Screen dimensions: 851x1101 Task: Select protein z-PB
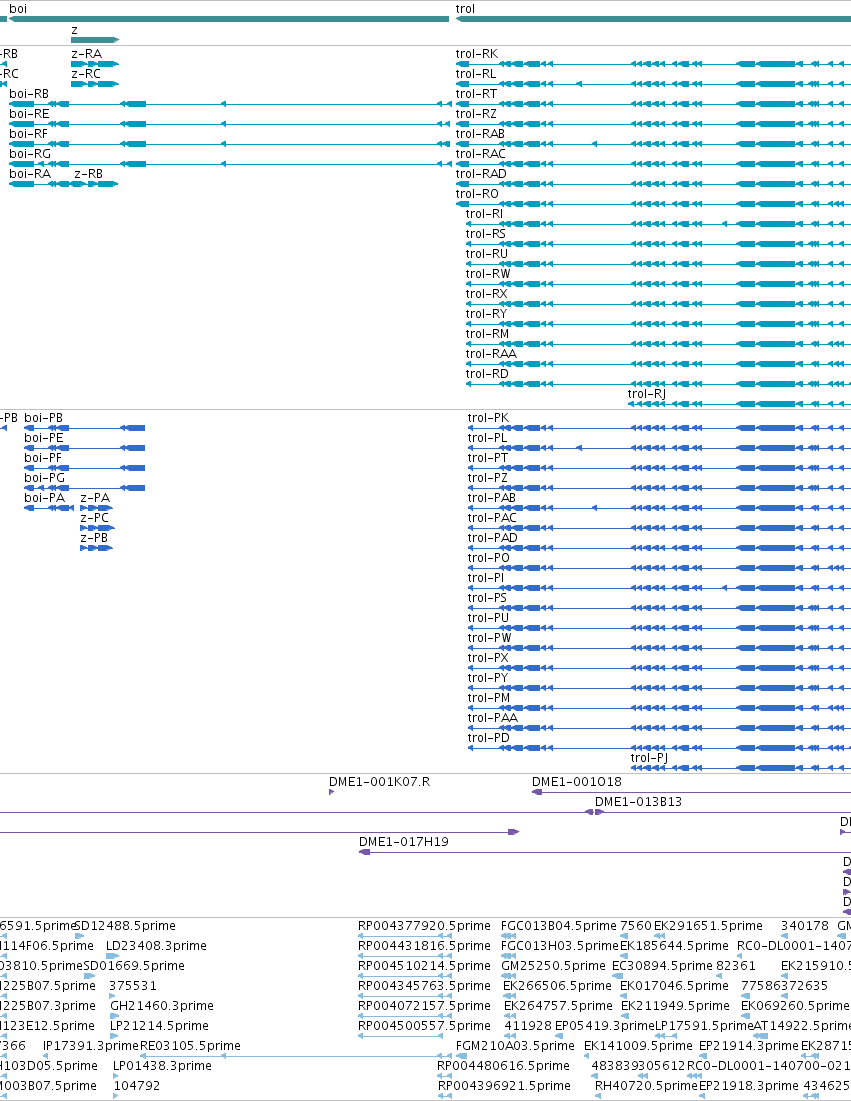(97, 548)
